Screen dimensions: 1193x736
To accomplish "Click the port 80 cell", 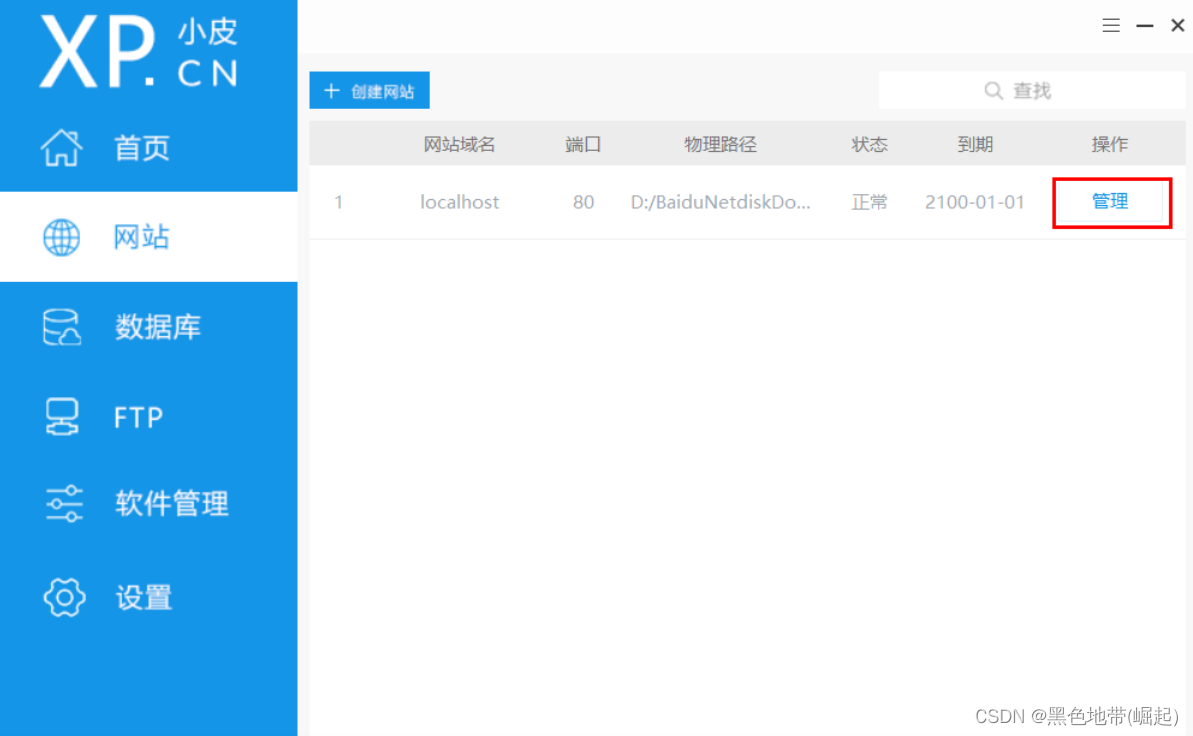I will coord(584,202).
